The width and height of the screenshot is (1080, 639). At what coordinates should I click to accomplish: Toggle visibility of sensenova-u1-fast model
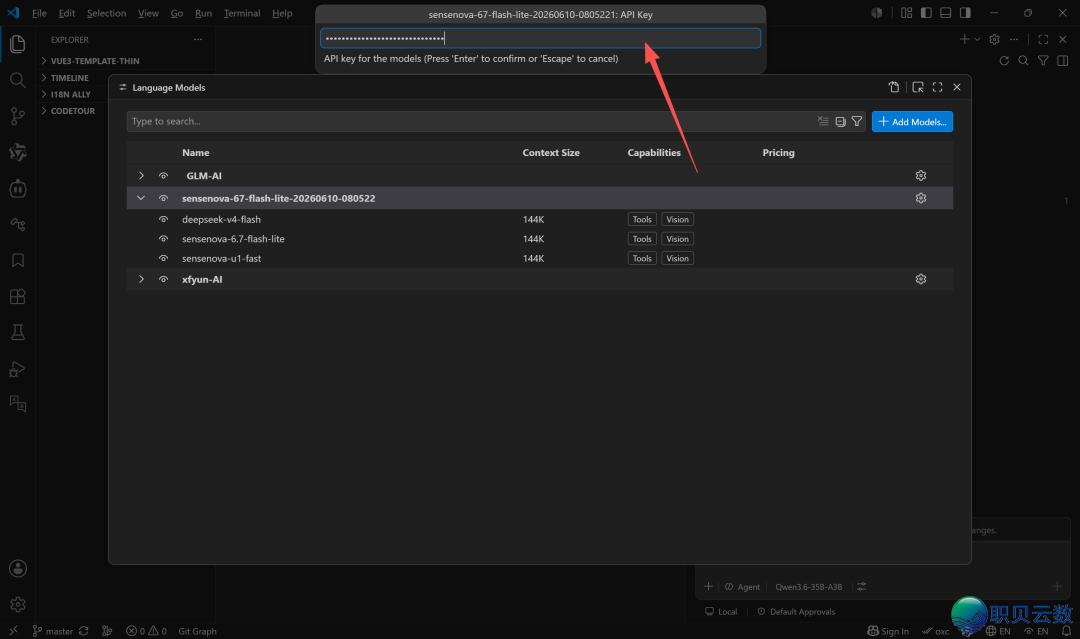[163, 259]
